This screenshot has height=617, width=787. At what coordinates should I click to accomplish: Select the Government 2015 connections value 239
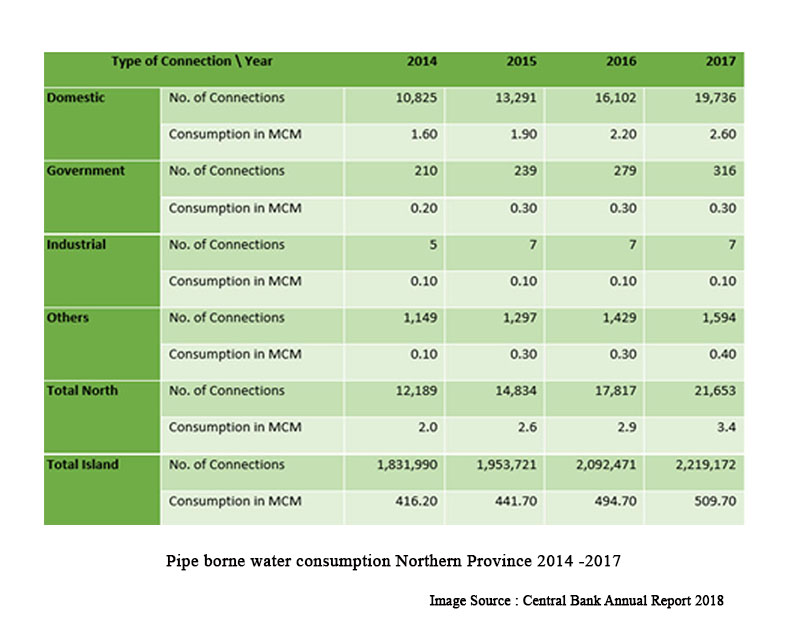click(x=524, y=171)
